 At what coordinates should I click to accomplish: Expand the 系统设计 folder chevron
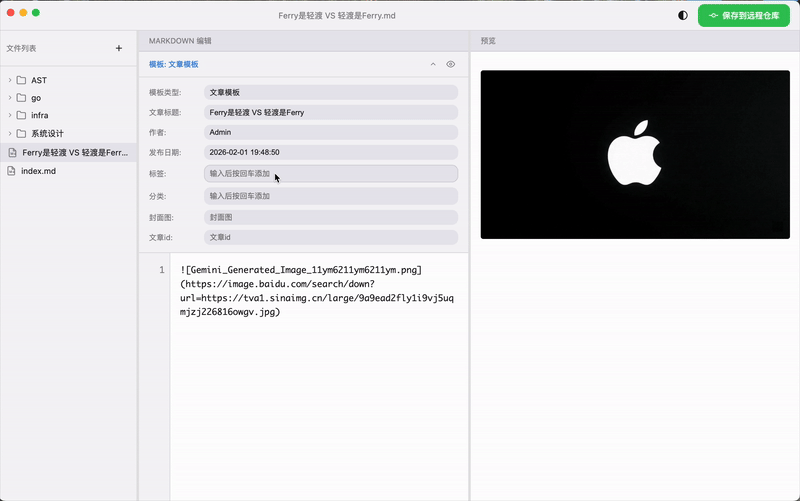coord(10,133)
